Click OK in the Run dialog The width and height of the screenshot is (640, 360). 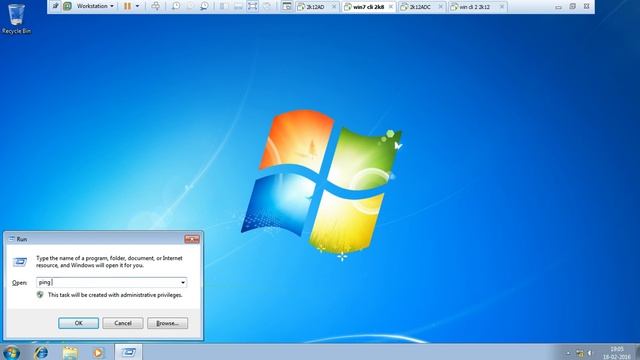tap(78, 323)
